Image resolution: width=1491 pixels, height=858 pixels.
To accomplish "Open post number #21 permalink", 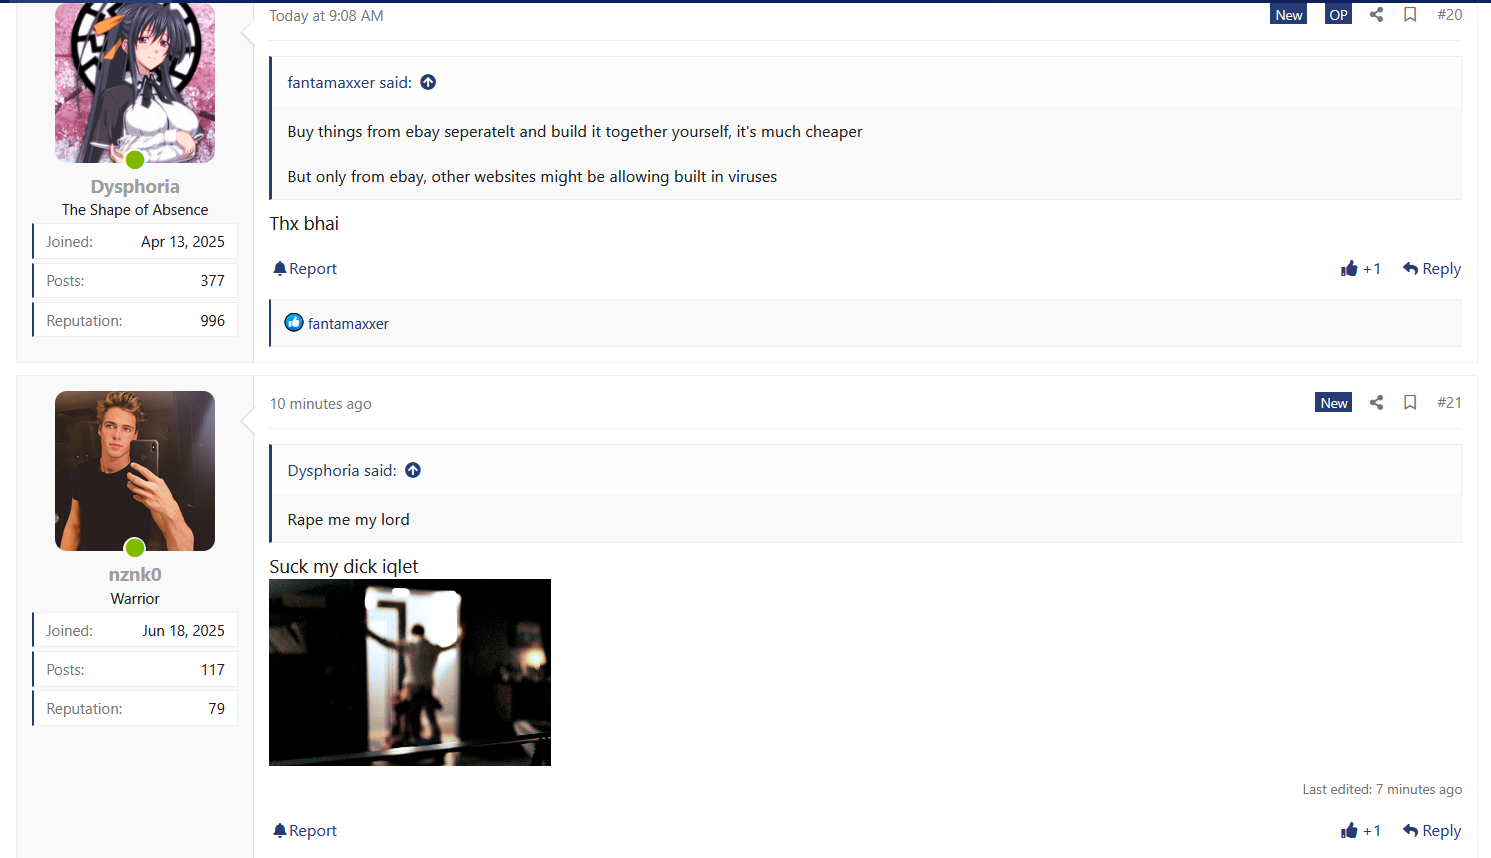I will pos(1449,403).
